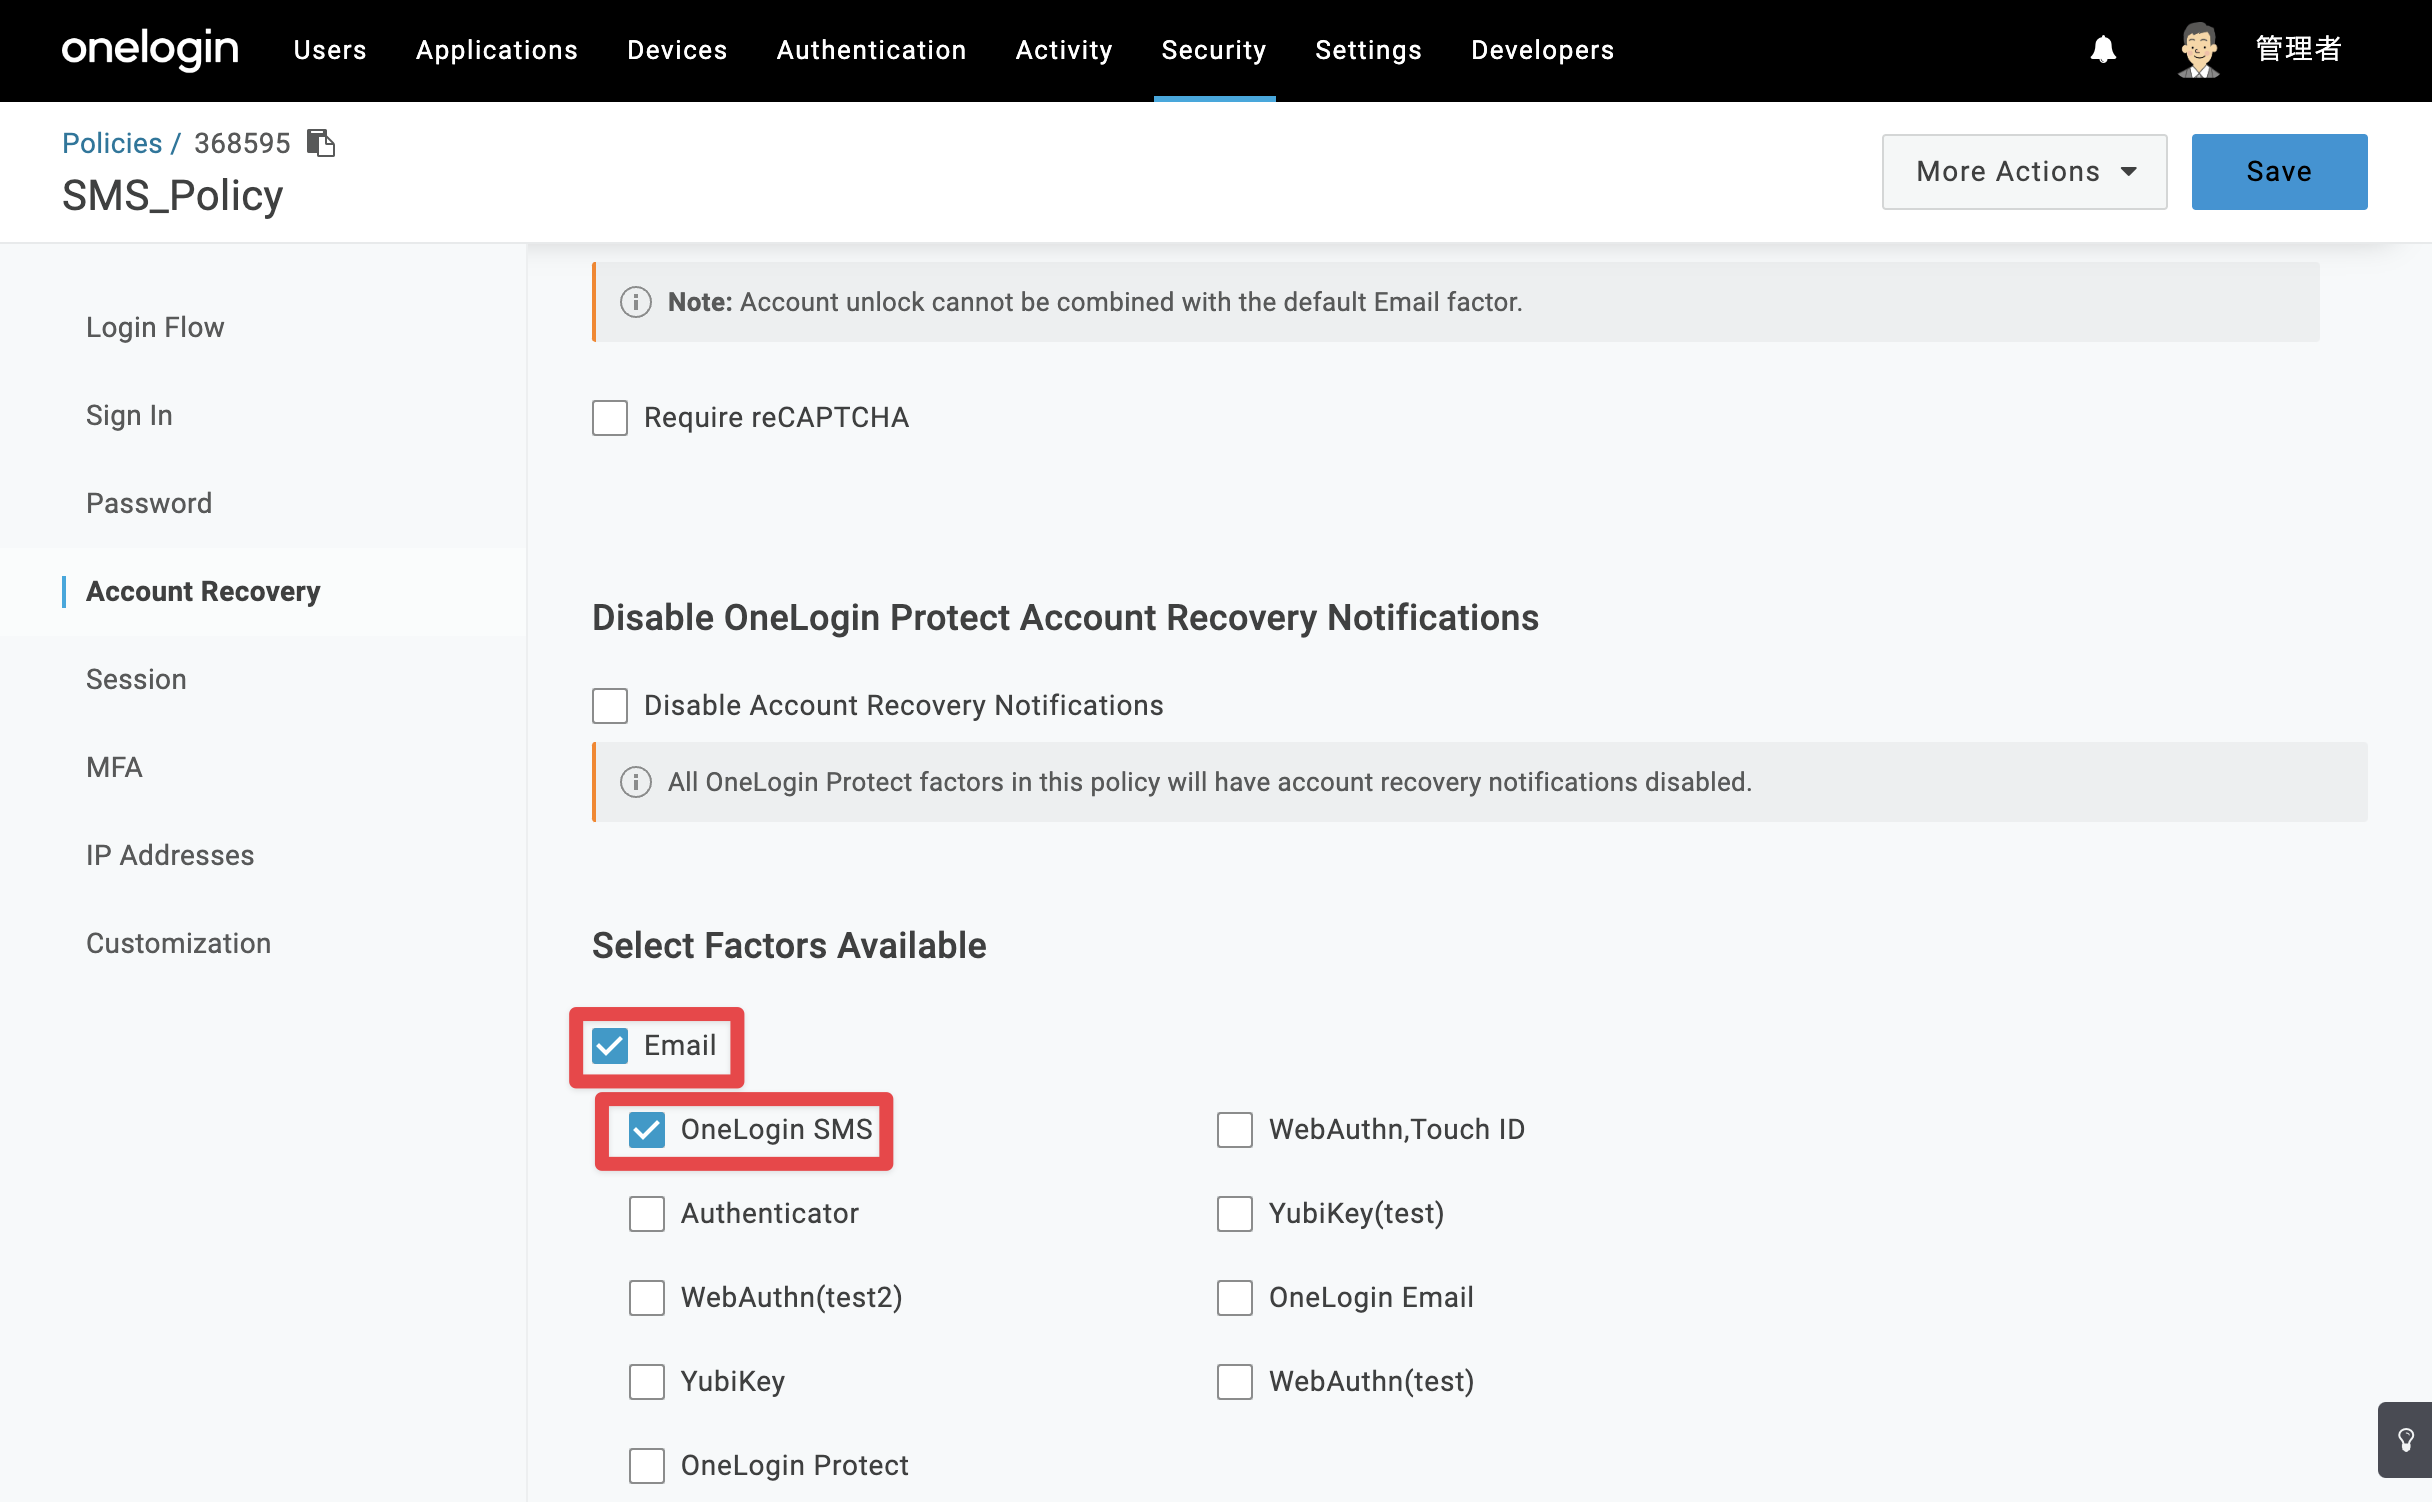
Task: Open the Applications menu
Action: click(497, 50)
